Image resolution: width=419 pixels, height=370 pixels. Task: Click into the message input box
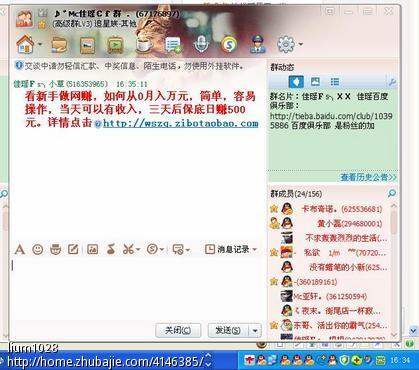coord(137,288)
